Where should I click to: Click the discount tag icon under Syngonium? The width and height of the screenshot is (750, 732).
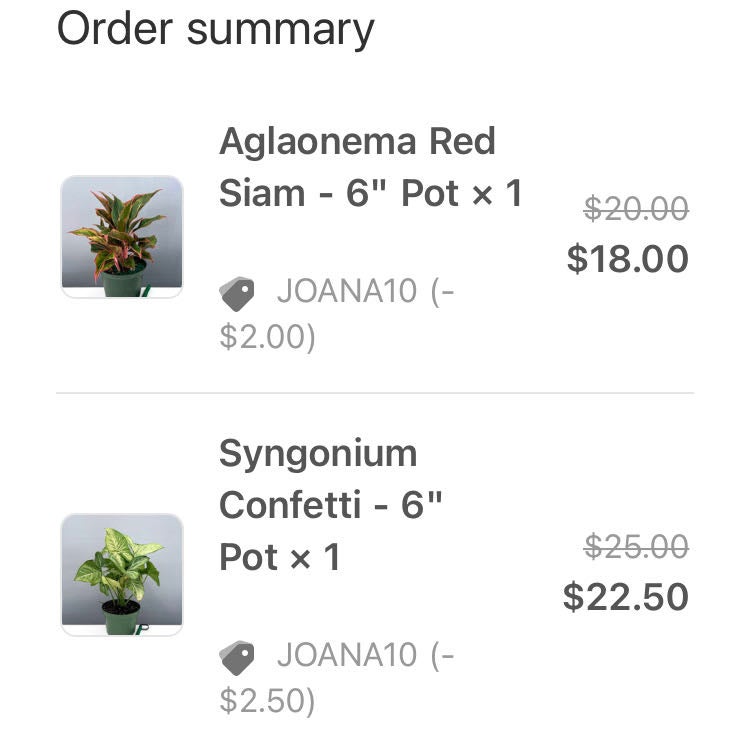coord(237,657)
